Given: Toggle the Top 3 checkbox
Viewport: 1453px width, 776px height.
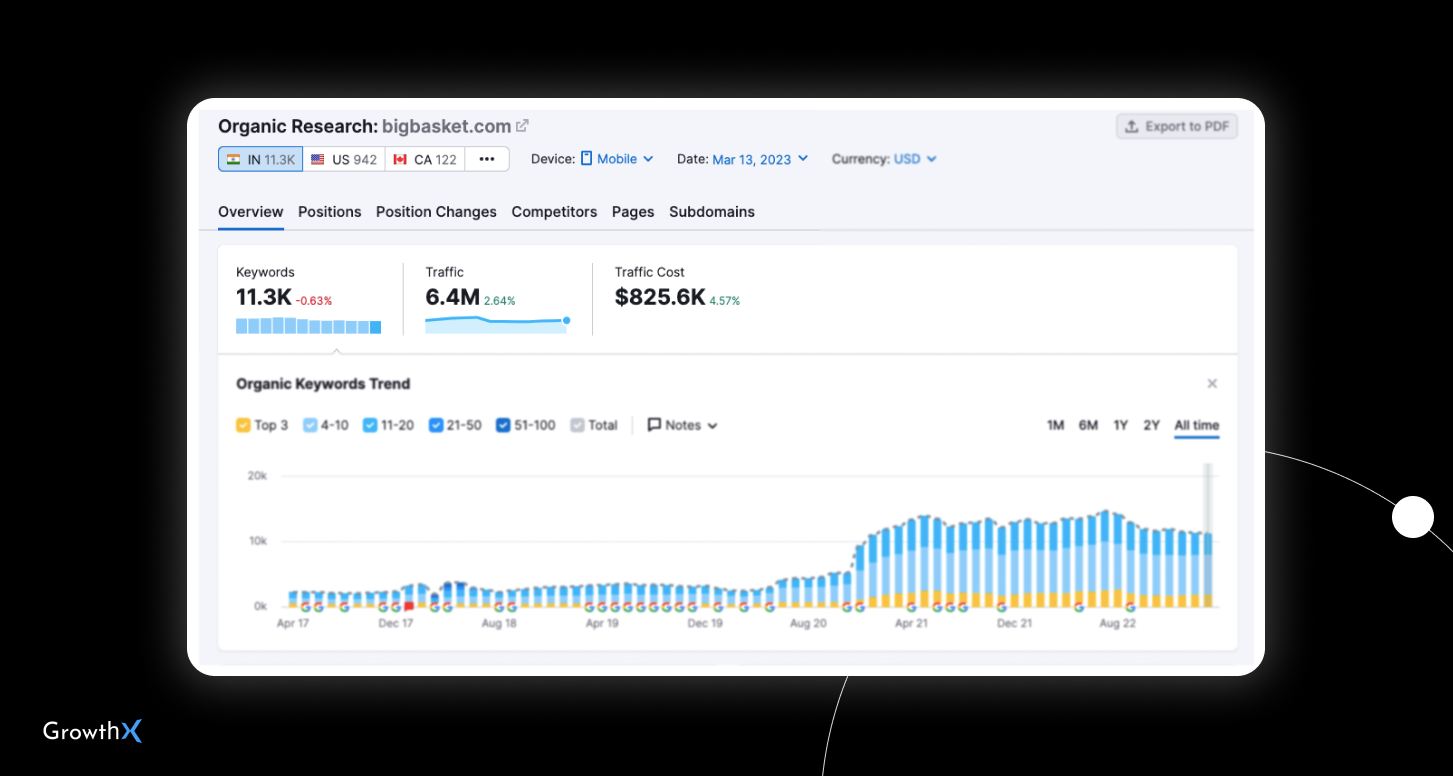Looking at the screenshot, I should click(x=243, y=425).
